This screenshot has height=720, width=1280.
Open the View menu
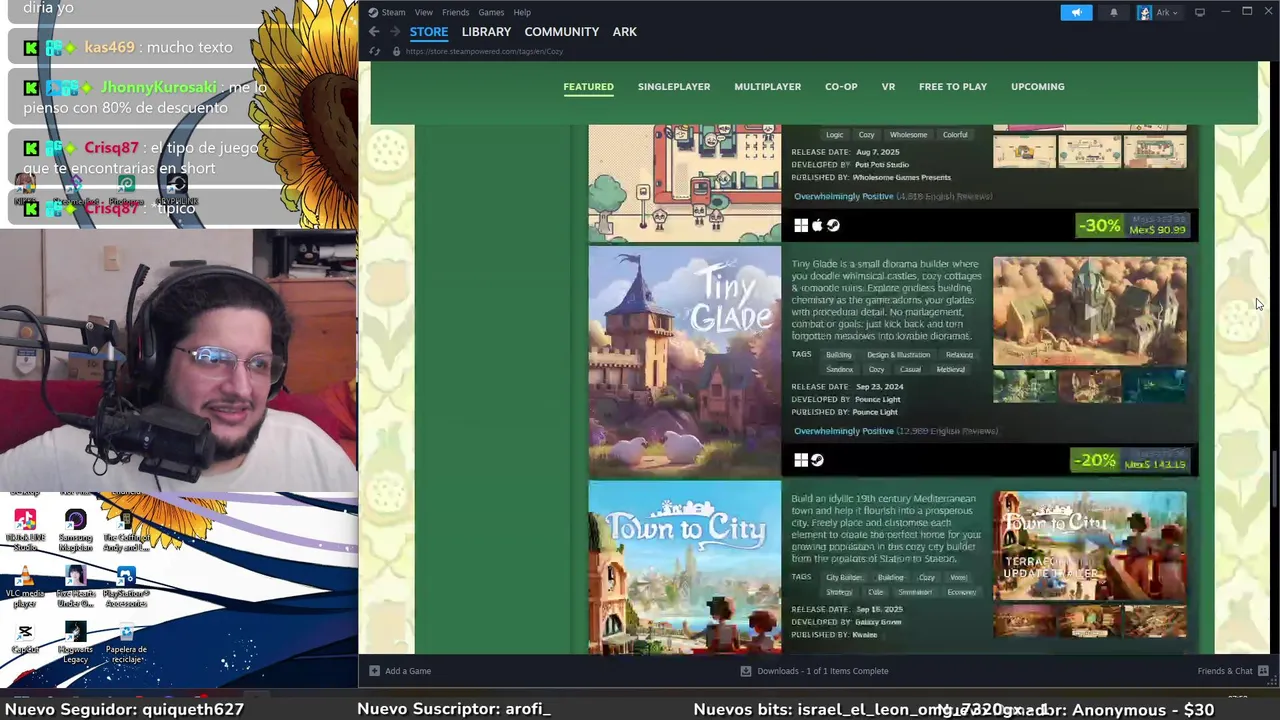coord(424,12)
